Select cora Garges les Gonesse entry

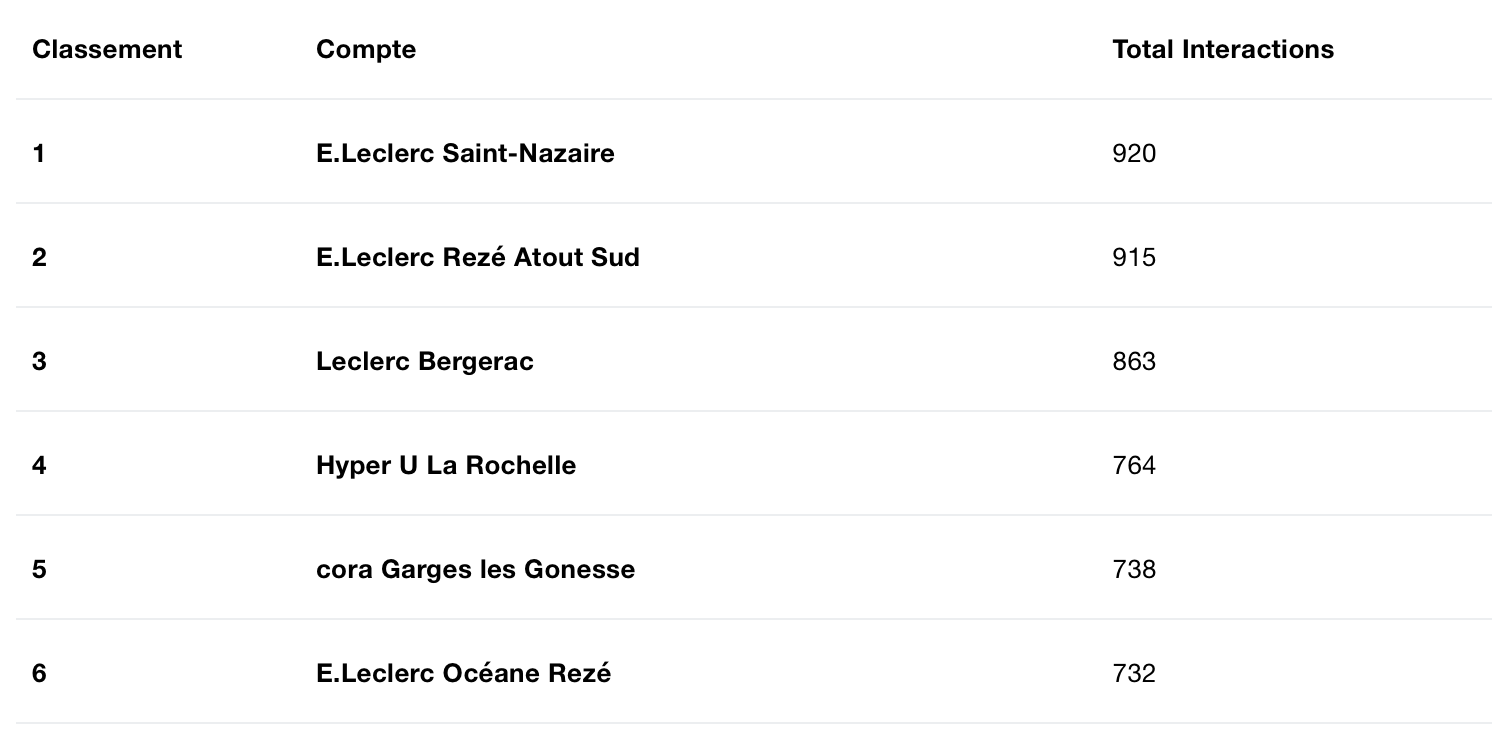tap(476, 569)
